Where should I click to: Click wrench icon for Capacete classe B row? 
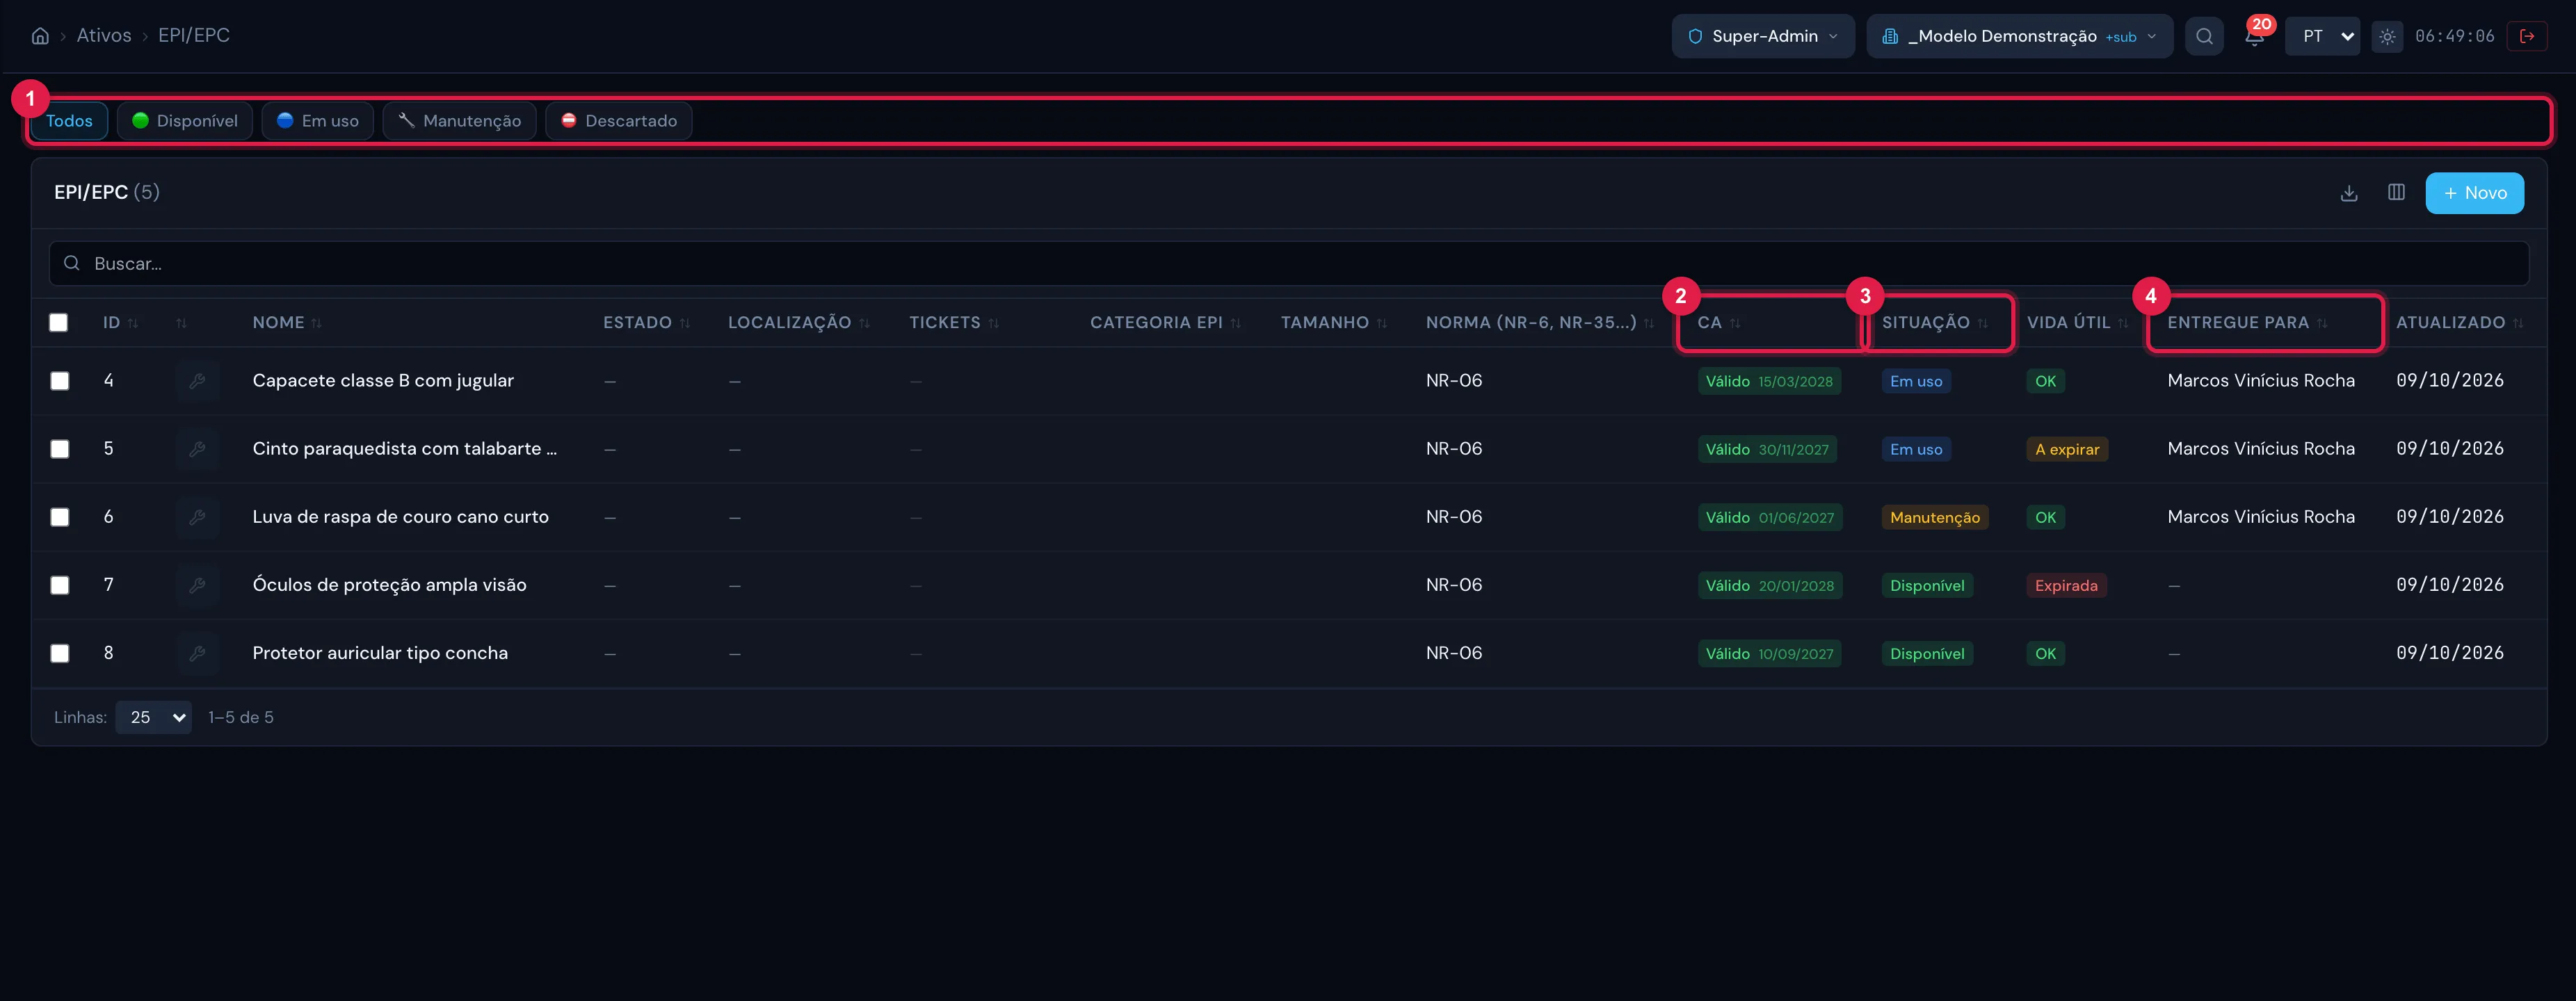[x=197, y=381]
